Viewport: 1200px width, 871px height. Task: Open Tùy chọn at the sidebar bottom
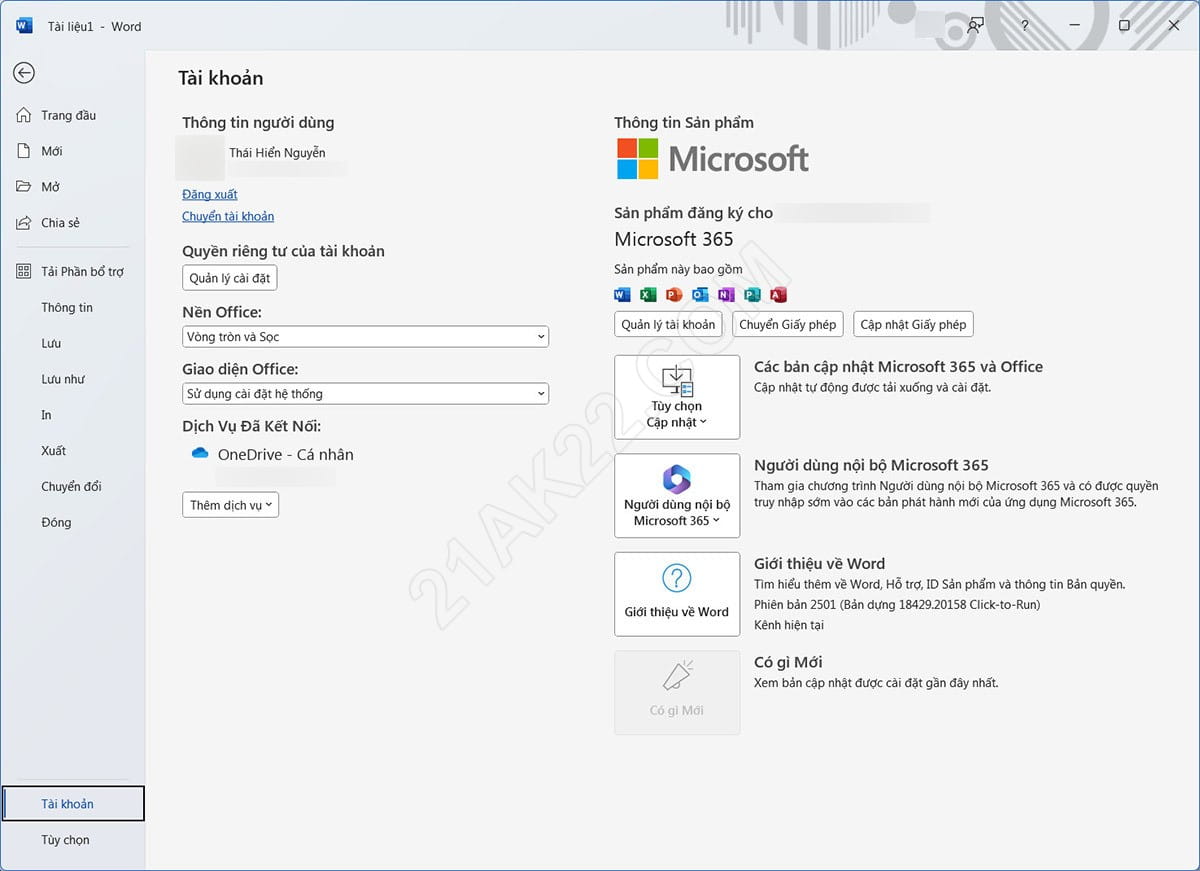65,840
